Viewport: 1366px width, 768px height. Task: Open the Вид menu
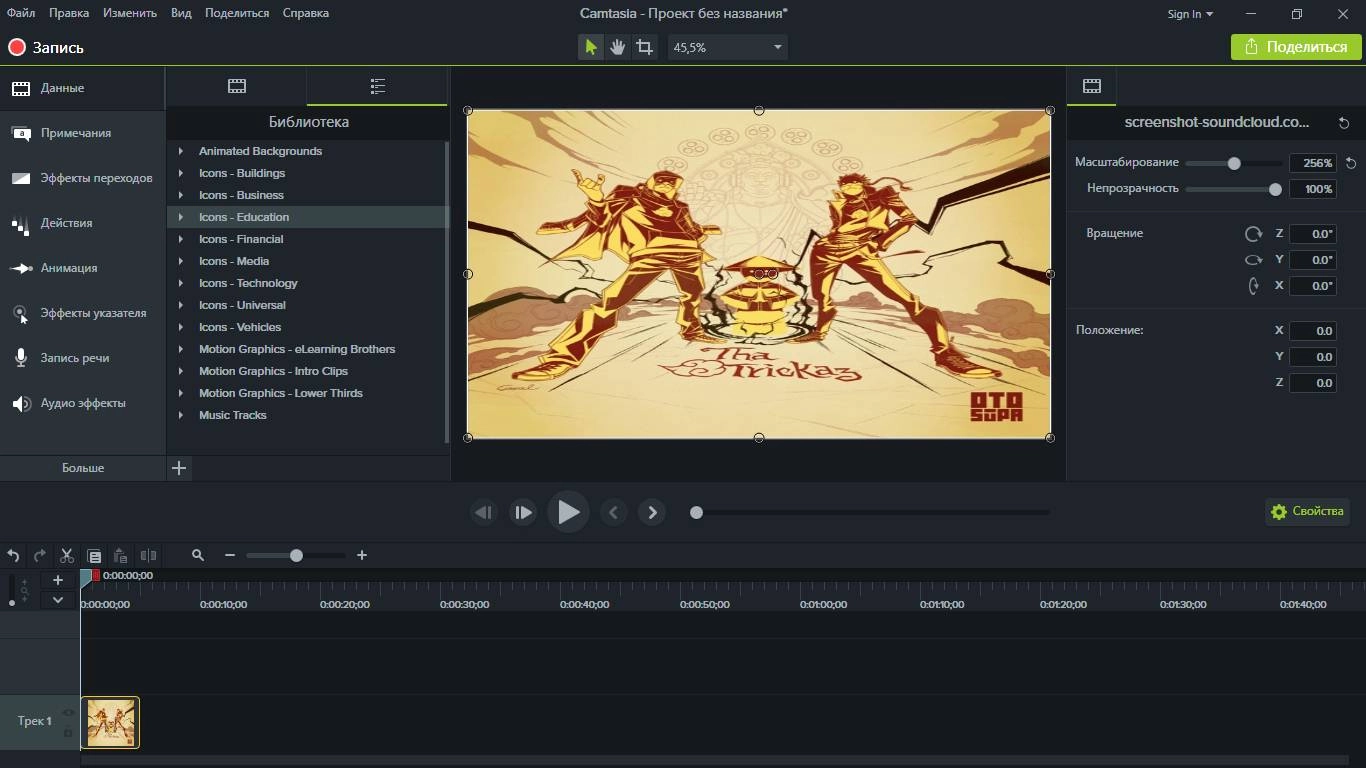click(181, 13)
